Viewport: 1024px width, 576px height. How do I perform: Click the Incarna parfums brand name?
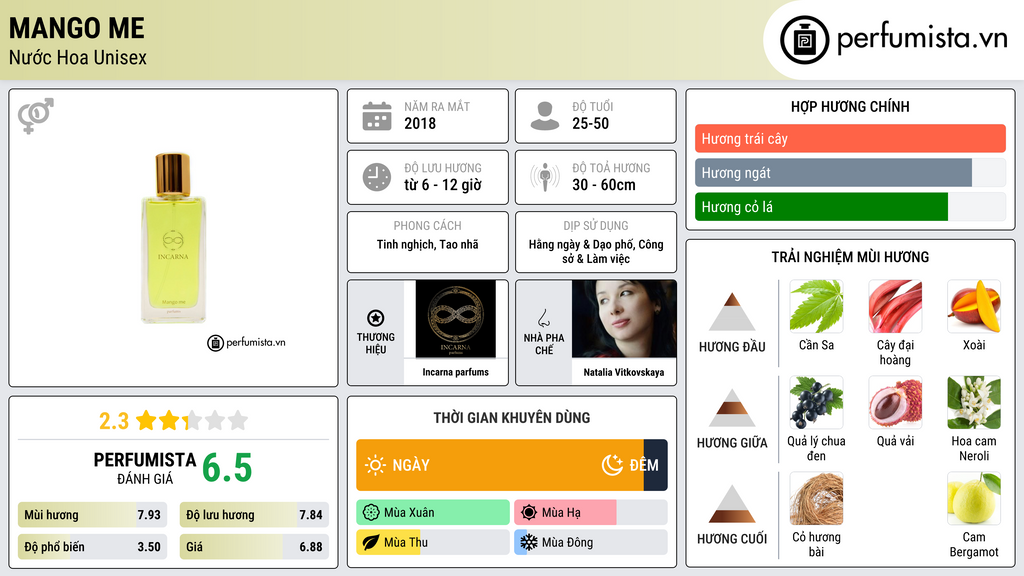(x=455, y=372)
